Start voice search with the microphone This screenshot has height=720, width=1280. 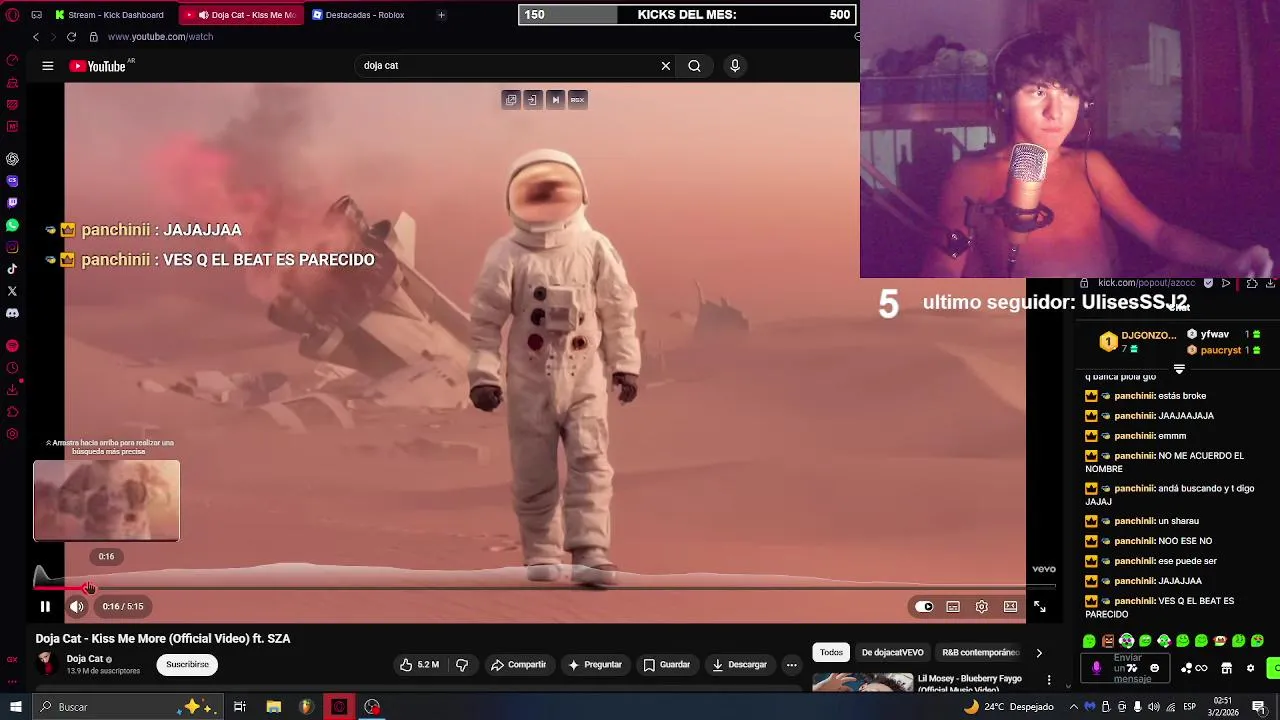(x=735, y=66)
